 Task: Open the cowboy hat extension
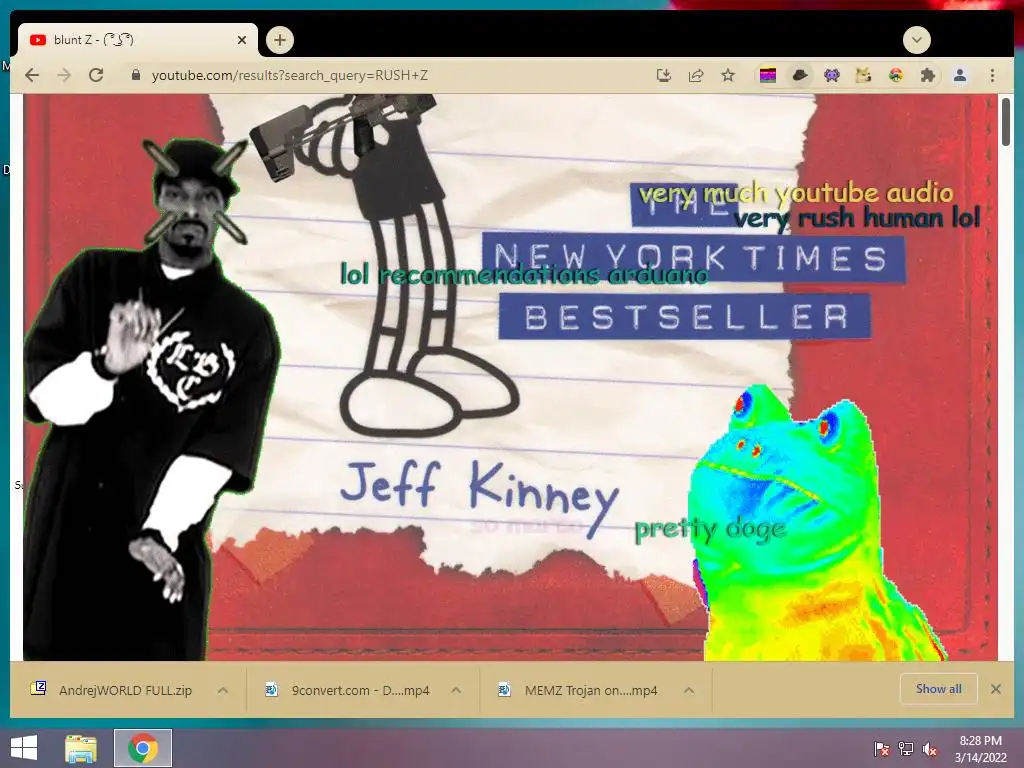click(x=800, y=76)
